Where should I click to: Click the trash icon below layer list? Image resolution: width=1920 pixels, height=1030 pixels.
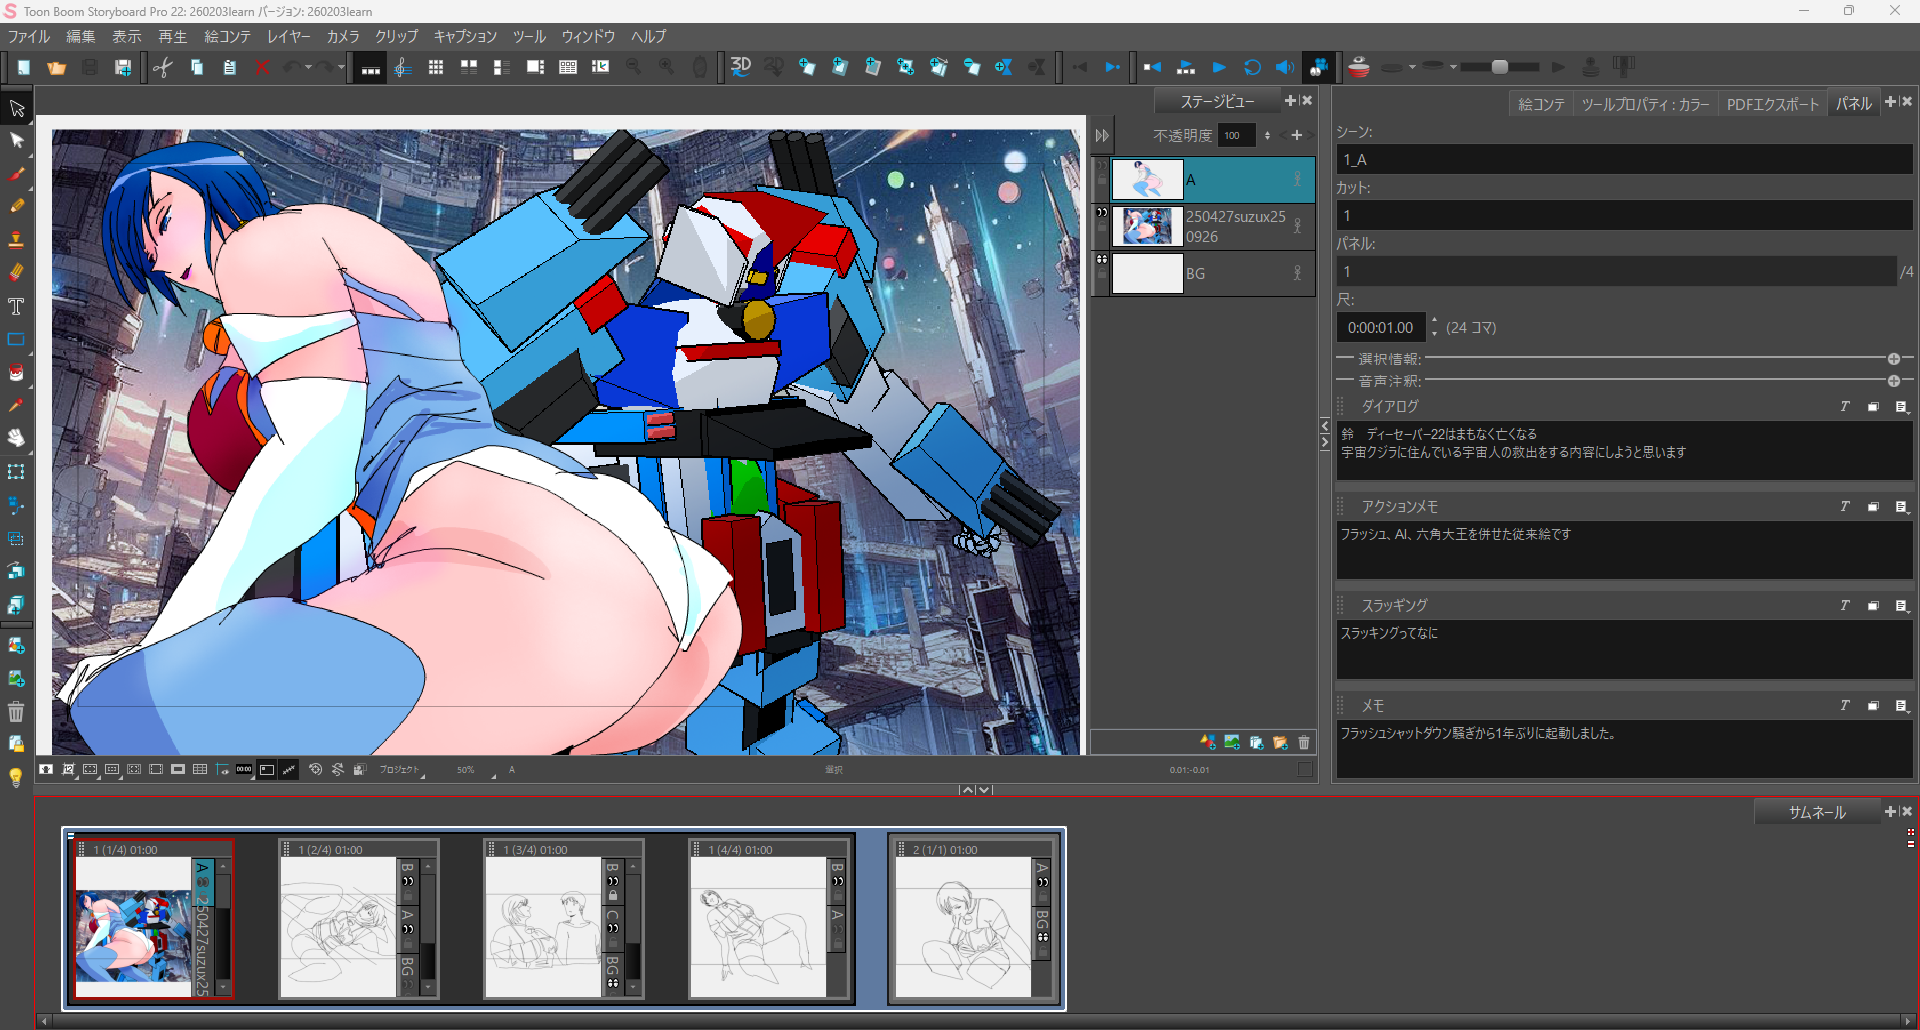[1304, 742]
